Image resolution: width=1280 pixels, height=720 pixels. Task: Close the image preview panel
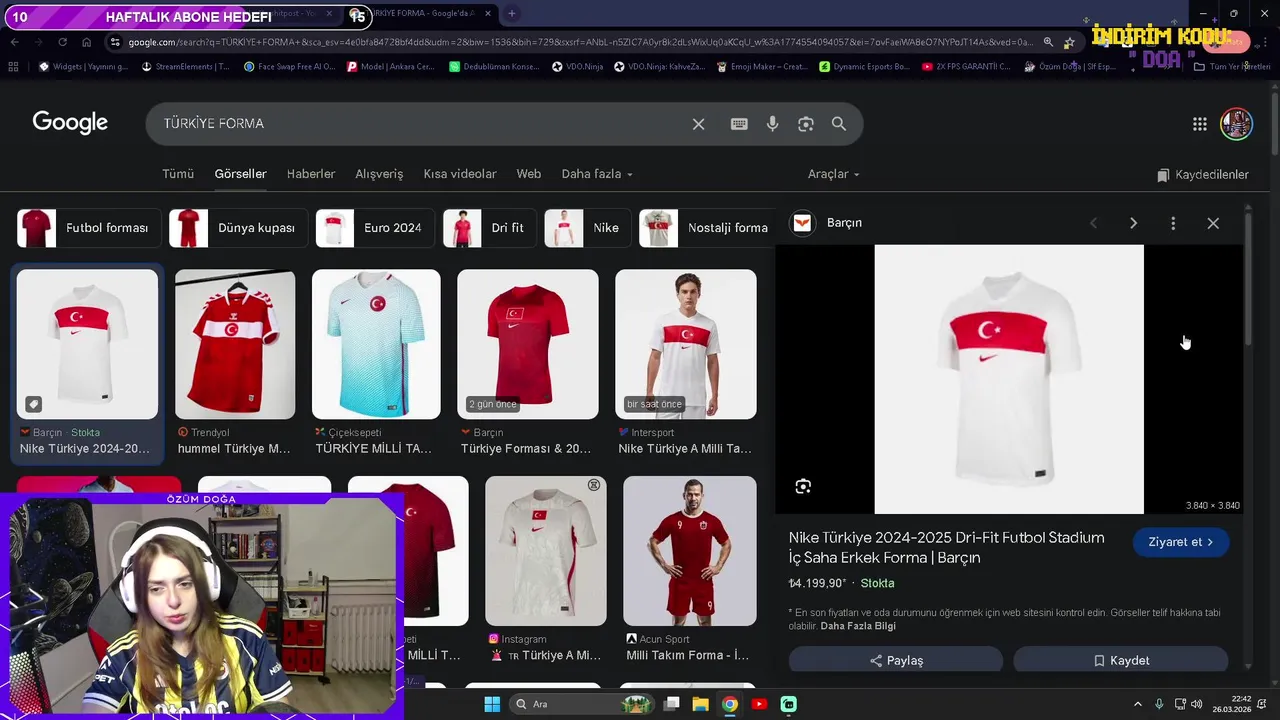(x=1213, y=223)
